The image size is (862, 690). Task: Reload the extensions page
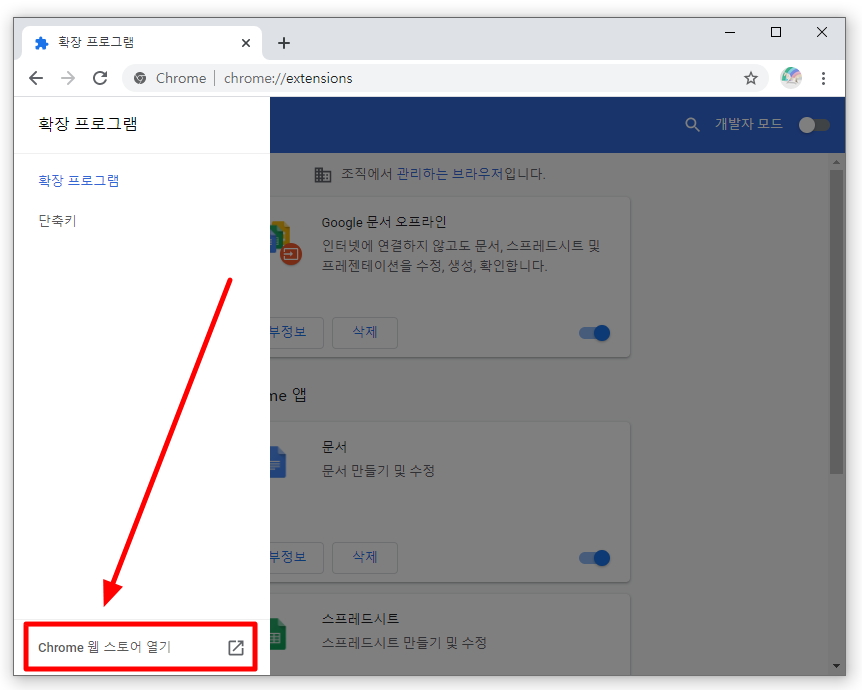100,78
